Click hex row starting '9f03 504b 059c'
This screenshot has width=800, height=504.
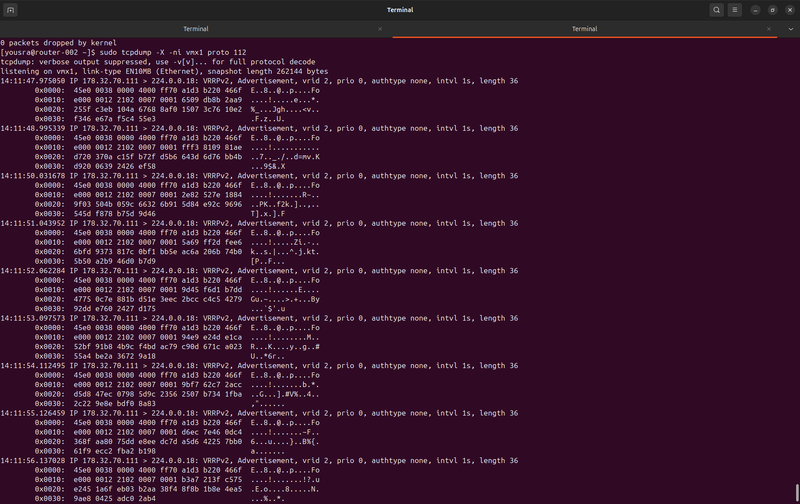(x=177, y=205)
